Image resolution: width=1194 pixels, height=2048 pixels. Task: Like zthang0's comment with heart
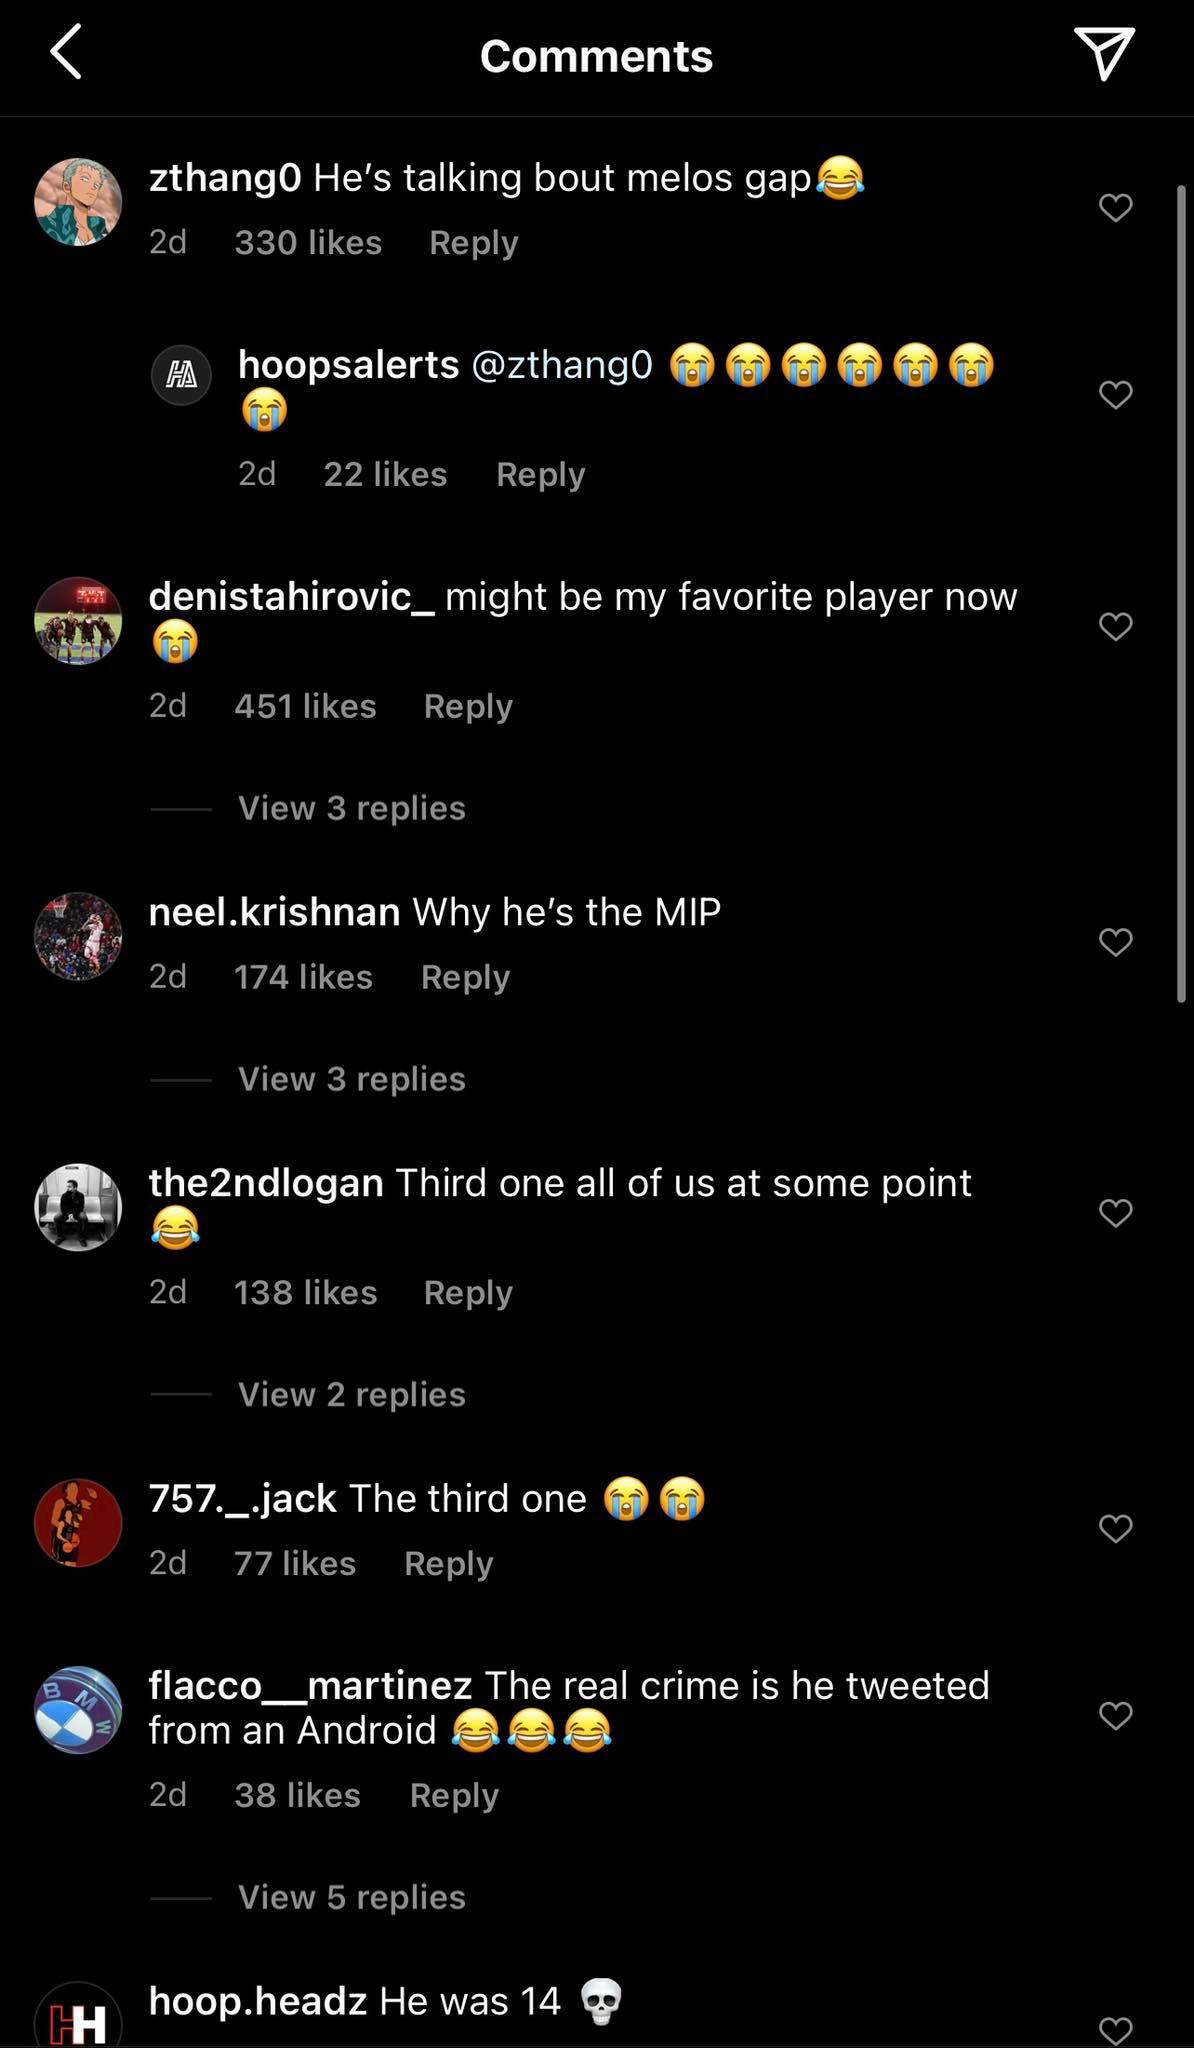pos(1115,208)
